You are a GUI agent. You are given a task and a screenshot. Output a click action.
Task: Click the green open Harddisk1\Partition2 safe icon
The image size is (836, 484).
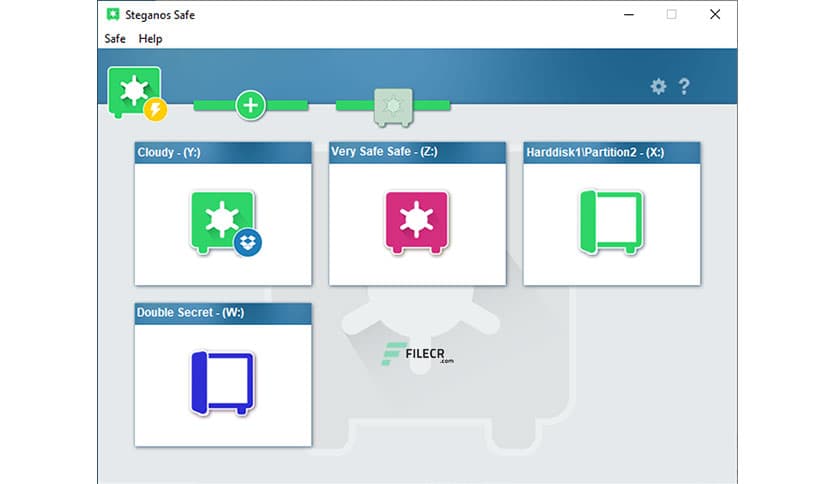(x=612, y=222)
